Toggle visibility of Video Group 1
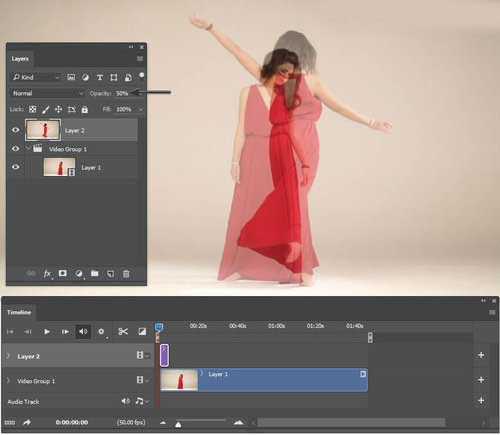This screenshot has width=500, height=435. (15, 148)
